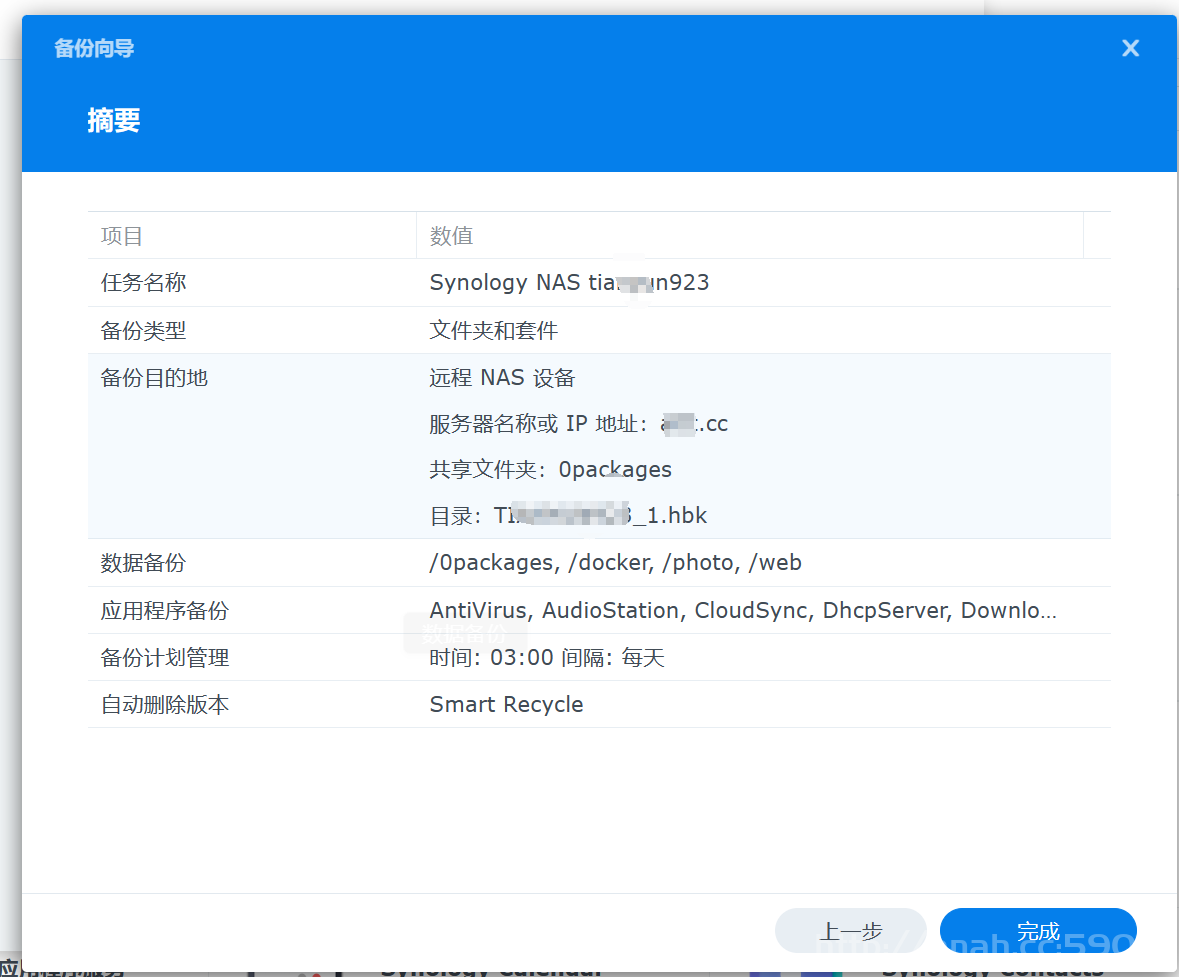Select the 备份计划管理 row label
The width and height of the screenshot is (1179, 977).
coord(165,657)
